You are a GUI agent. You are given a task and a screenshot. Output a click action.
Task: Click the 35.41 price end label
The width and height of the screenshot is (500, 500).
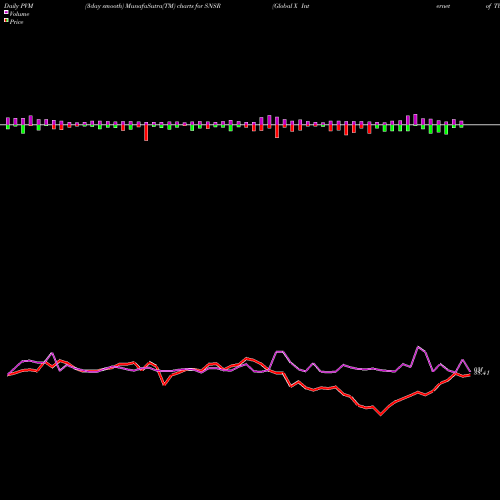482,373
